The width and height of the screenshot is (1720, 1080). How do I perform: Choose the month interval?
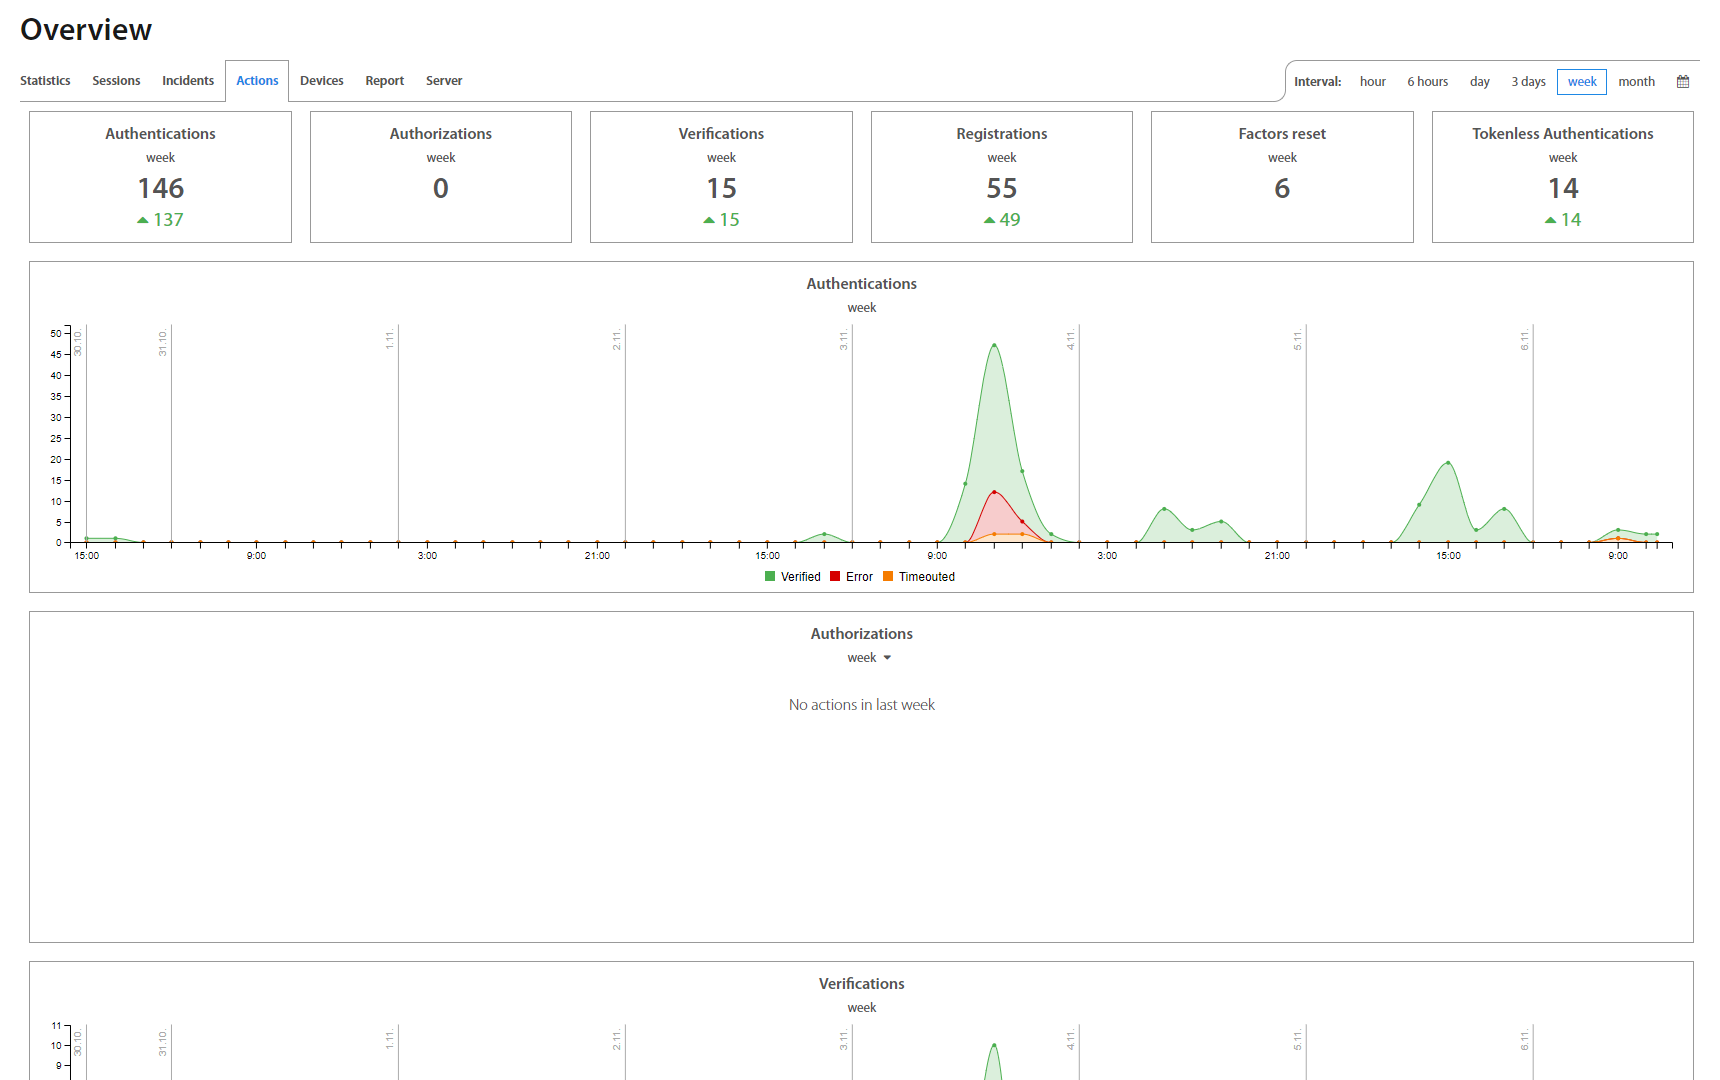1636,82
